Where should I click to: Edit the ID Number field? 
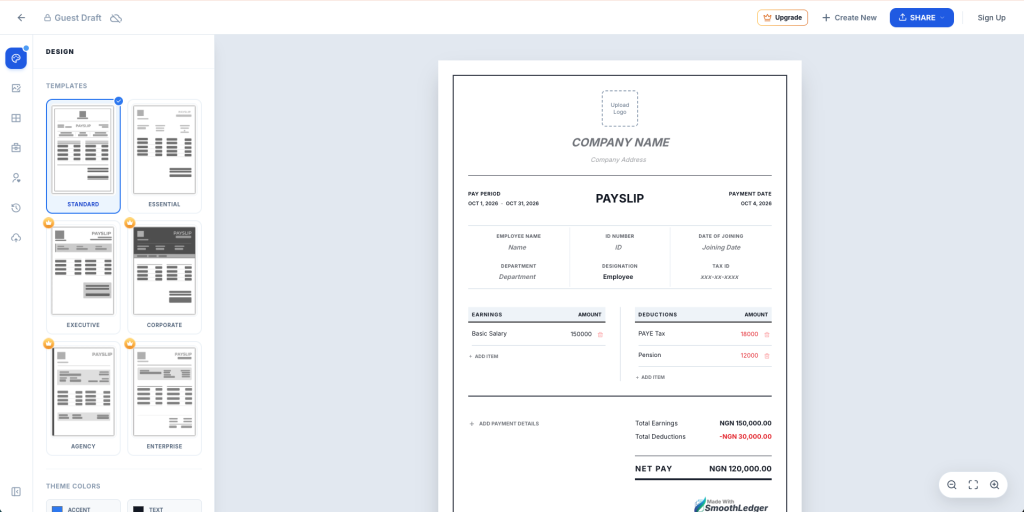[618, 248]
